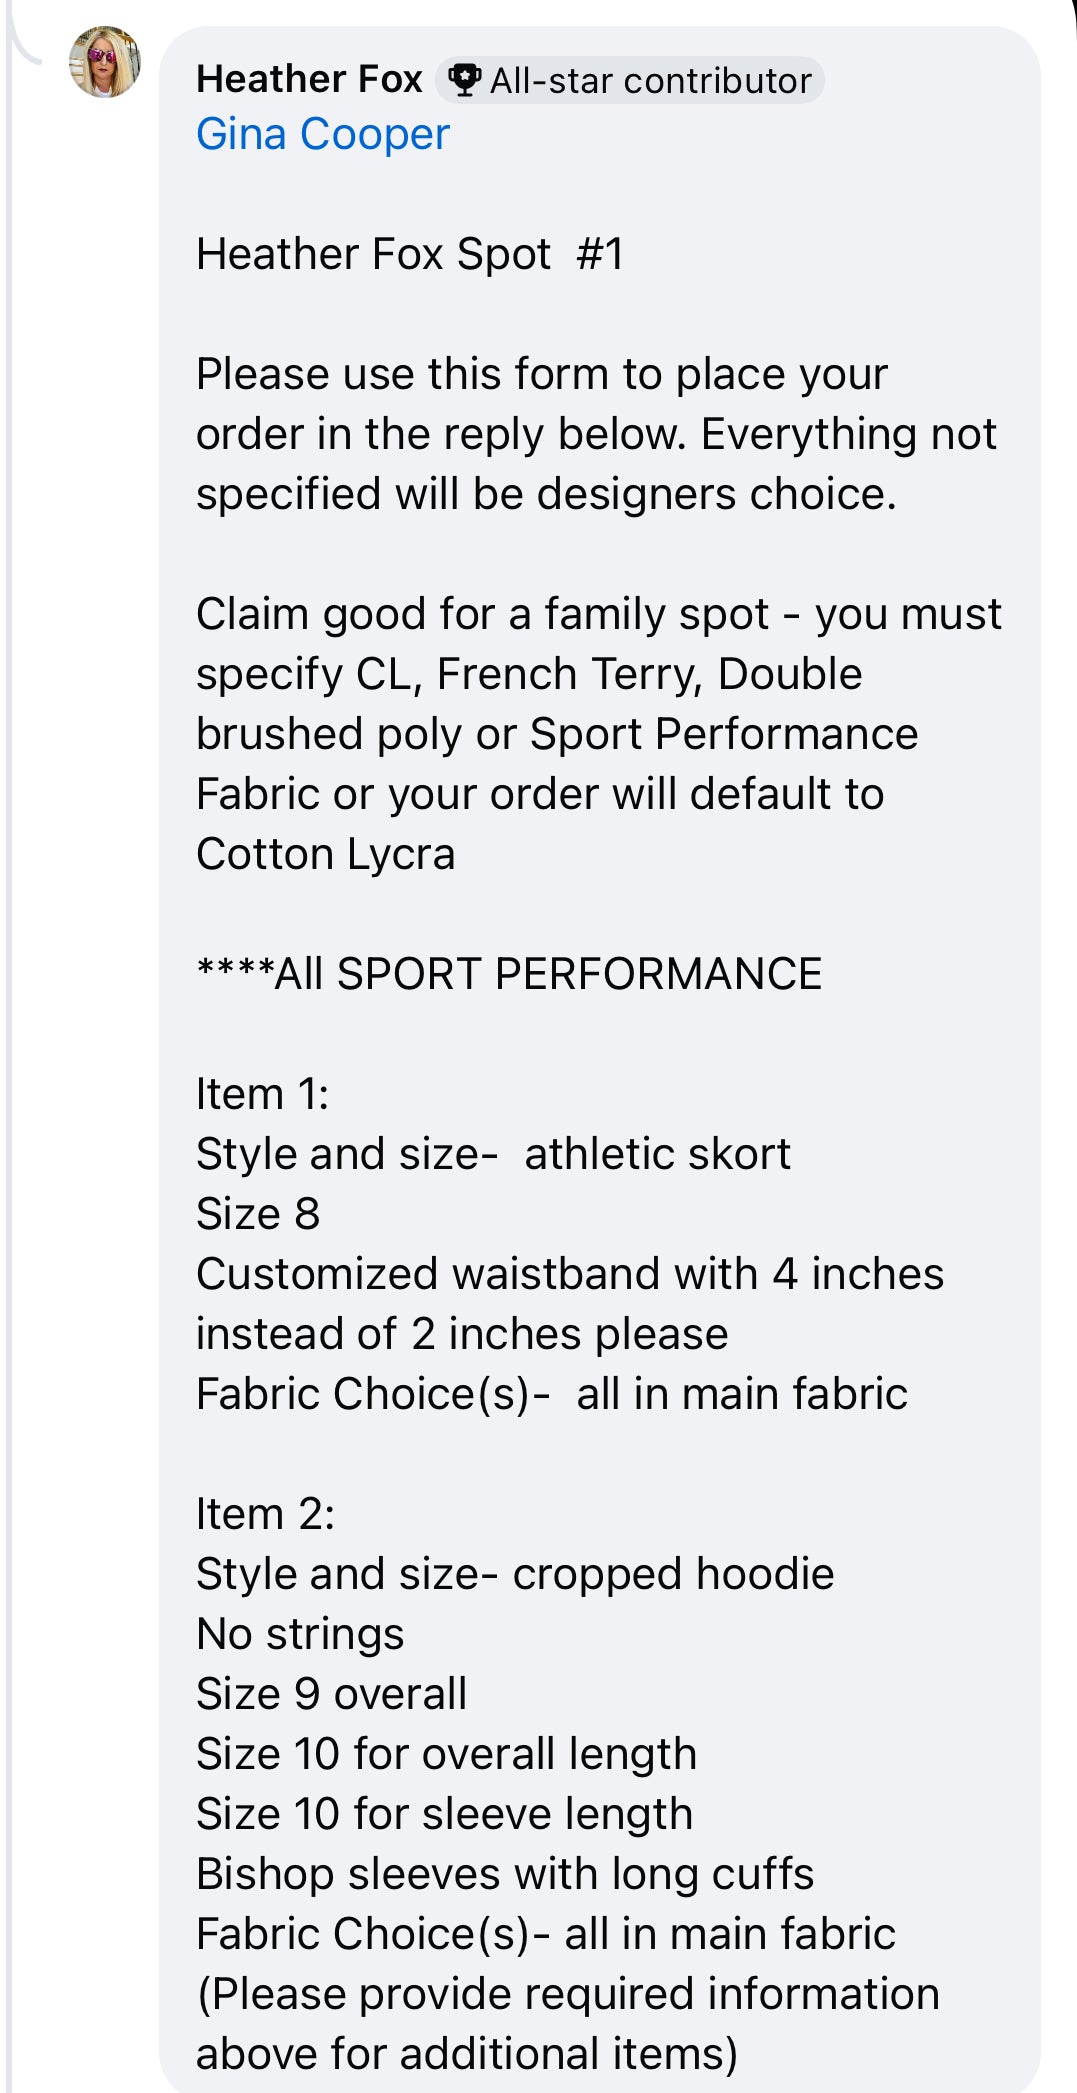Click the "Size 9 overall" line
The height and width of the screenshot is (2093, 1077).
(331, 1694)
